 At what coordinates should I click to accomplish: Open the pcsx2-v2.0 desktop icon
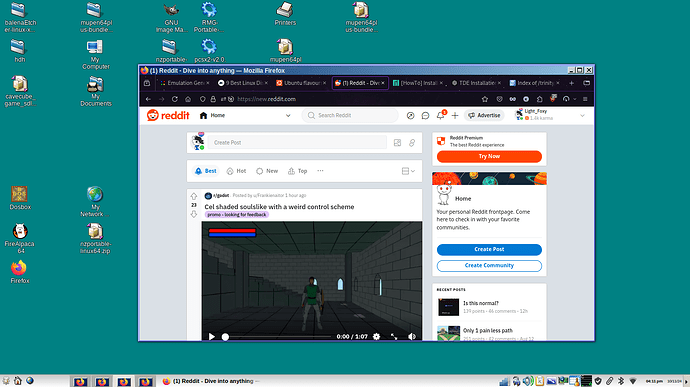(x=209, y=50)
